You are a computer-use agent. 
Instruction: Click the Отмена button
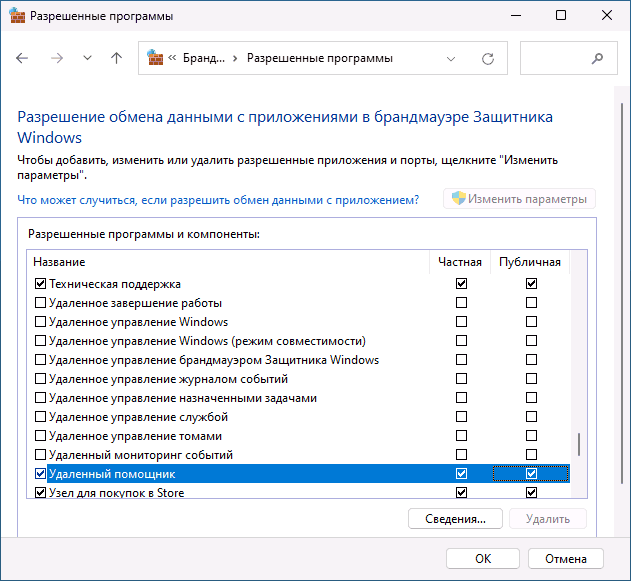(x=565, y=558)
